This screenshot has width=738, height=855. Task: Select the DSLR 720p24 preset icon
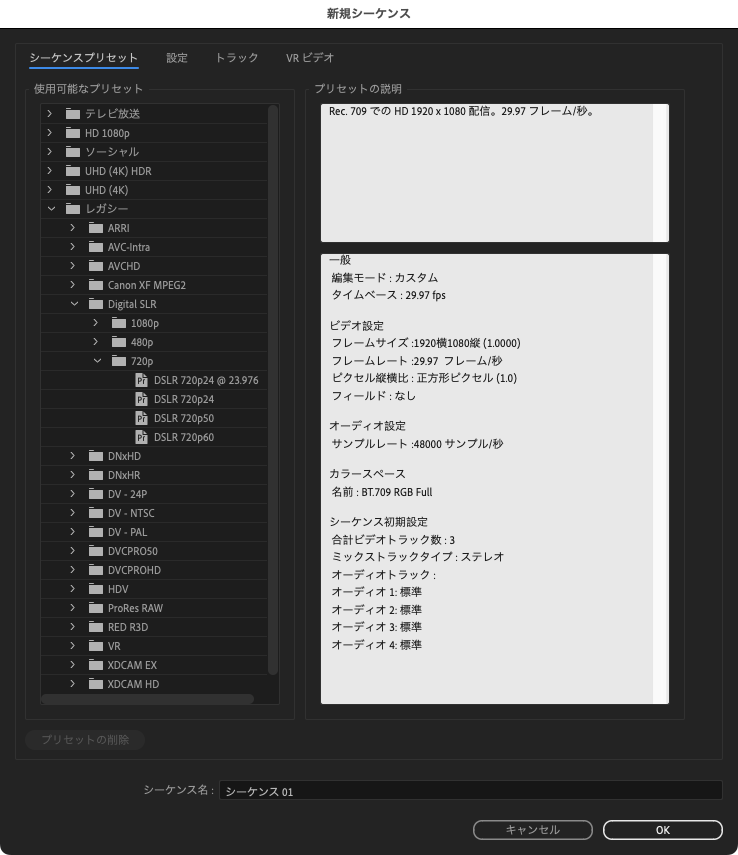141,399
